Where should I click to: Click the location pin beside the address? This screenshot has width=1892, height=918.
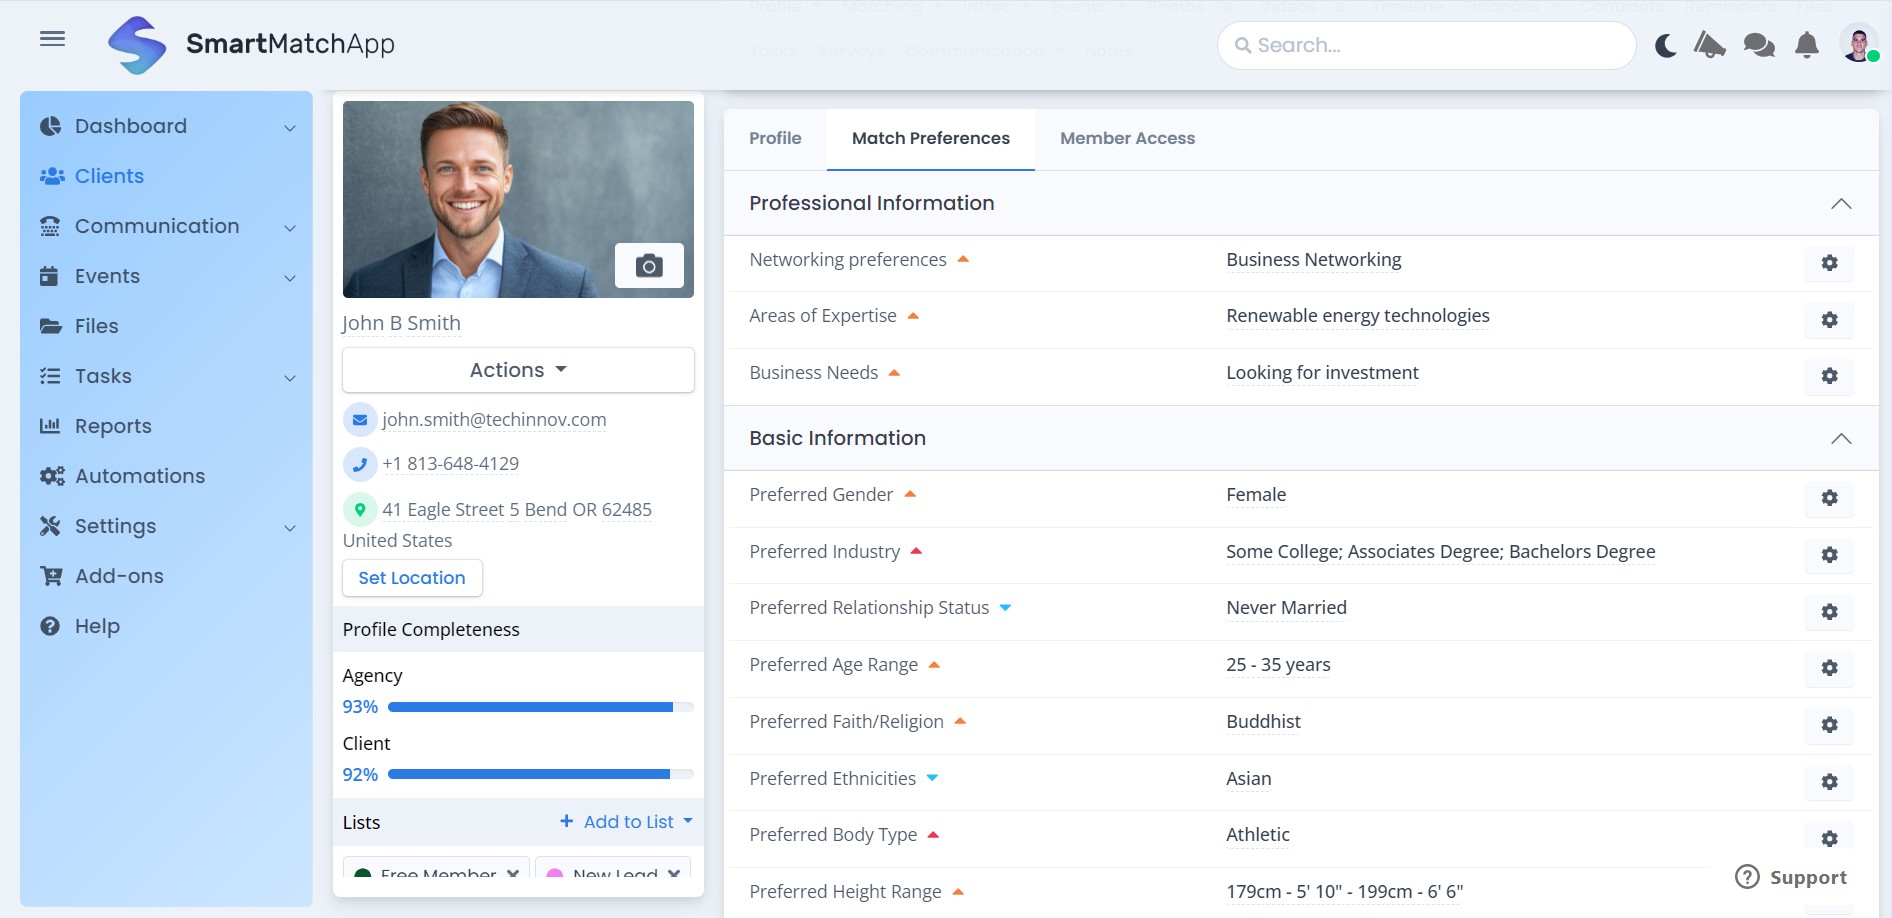tap(360, 509)
